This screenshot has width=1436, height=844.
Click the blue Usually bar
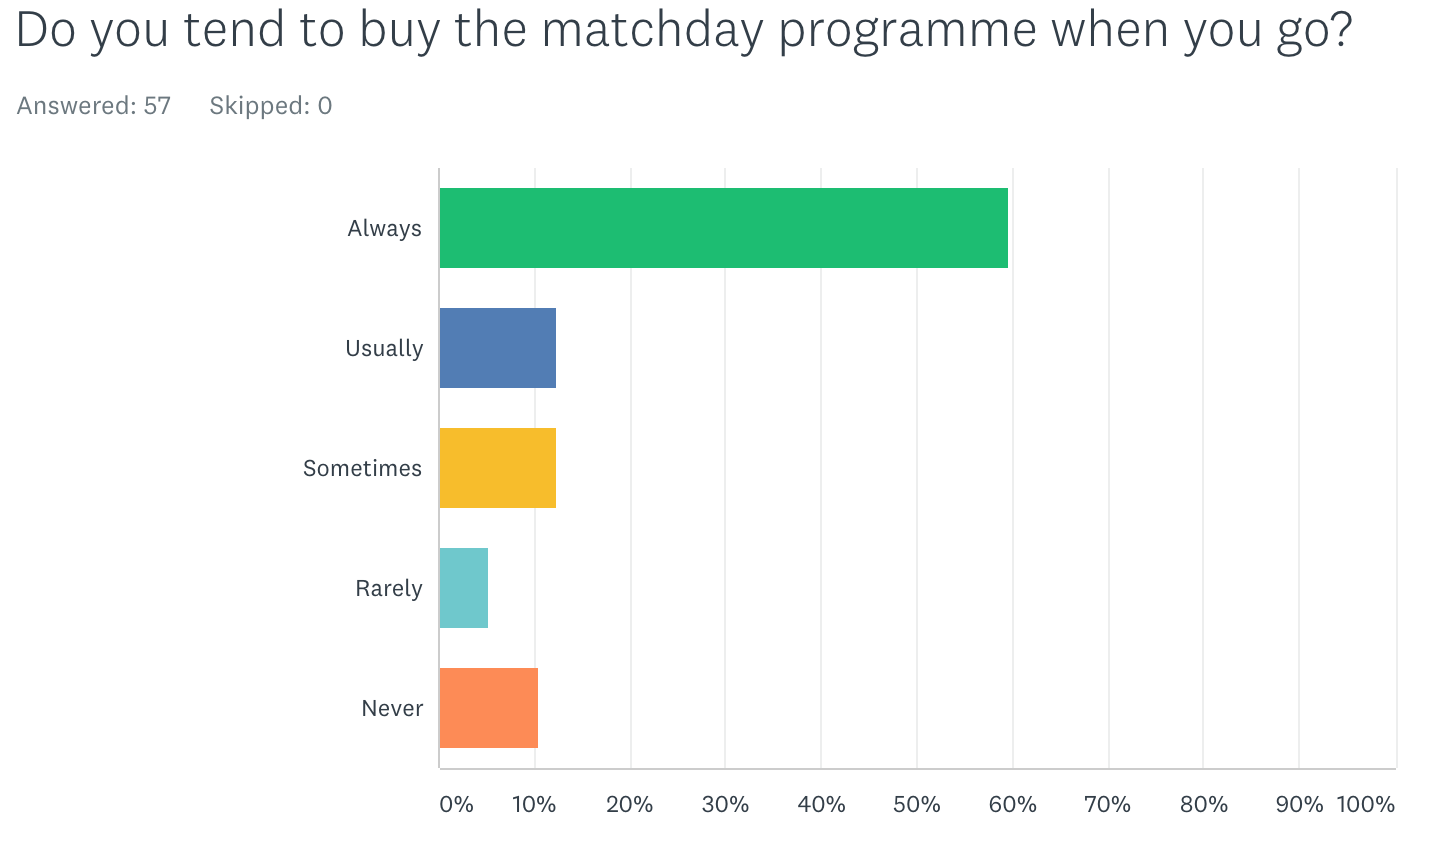[497, 348]
